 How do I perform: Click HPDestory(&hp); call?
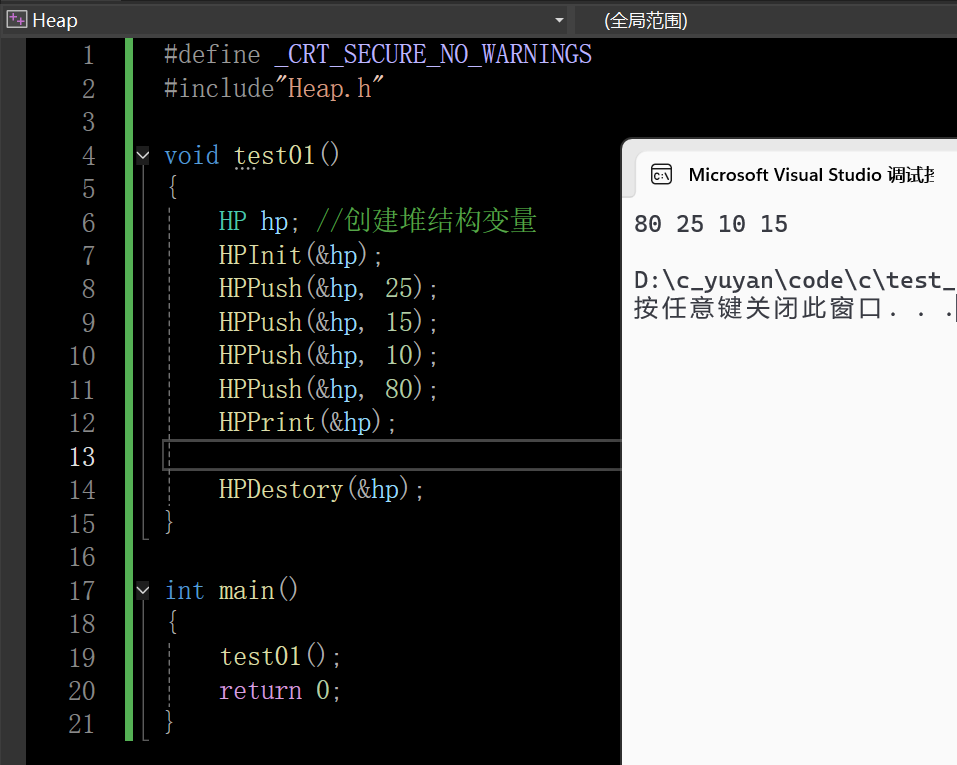pos(321,490)
